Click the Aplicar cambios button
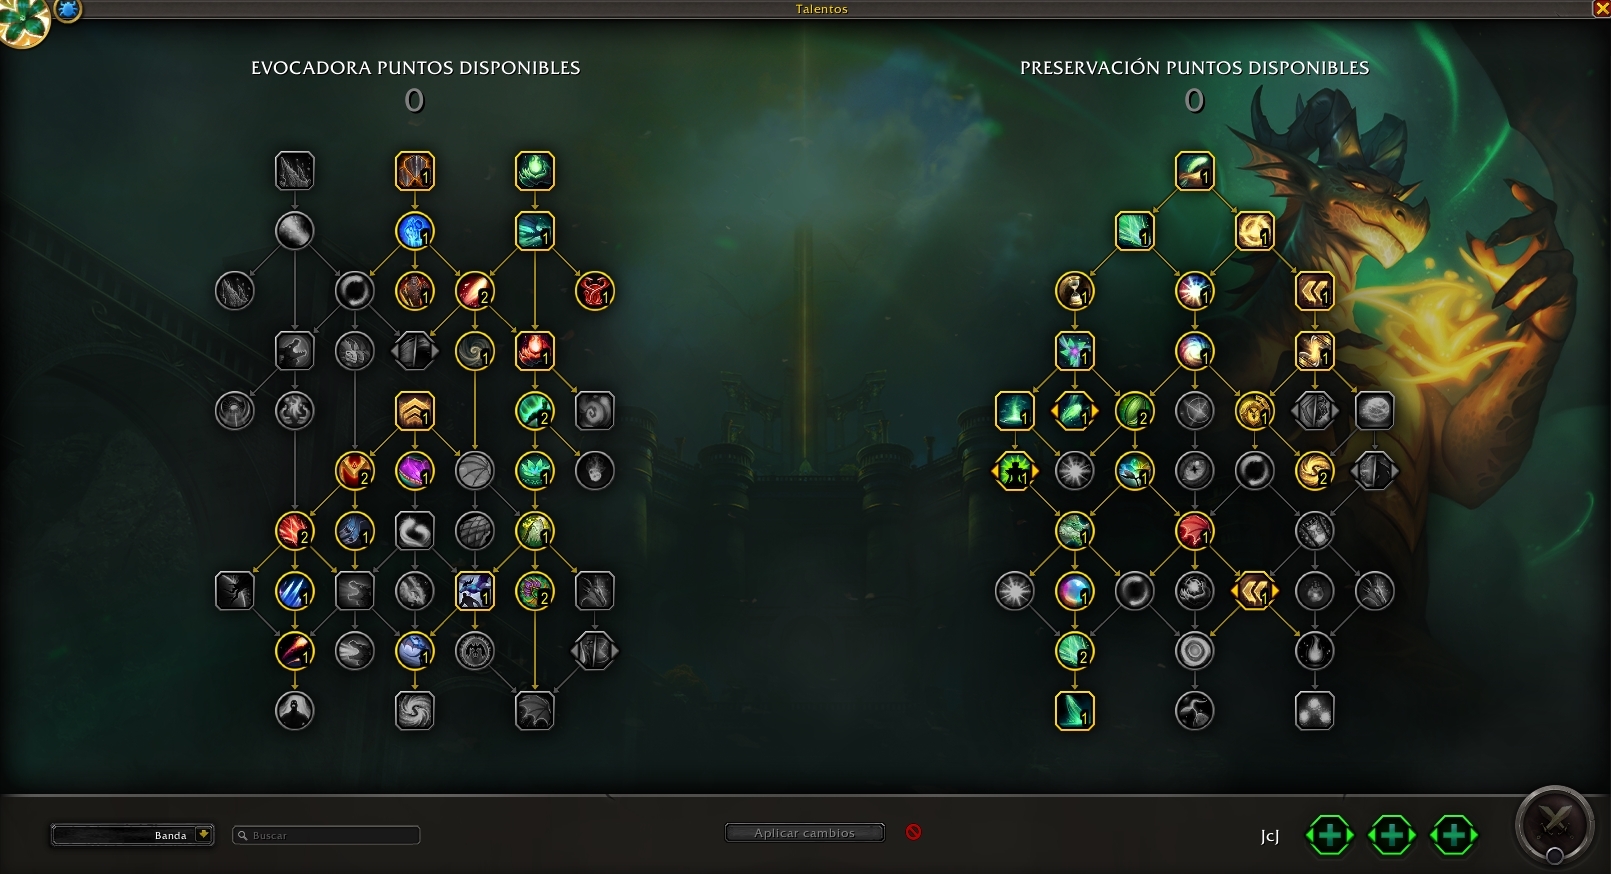 pos(805,833)
